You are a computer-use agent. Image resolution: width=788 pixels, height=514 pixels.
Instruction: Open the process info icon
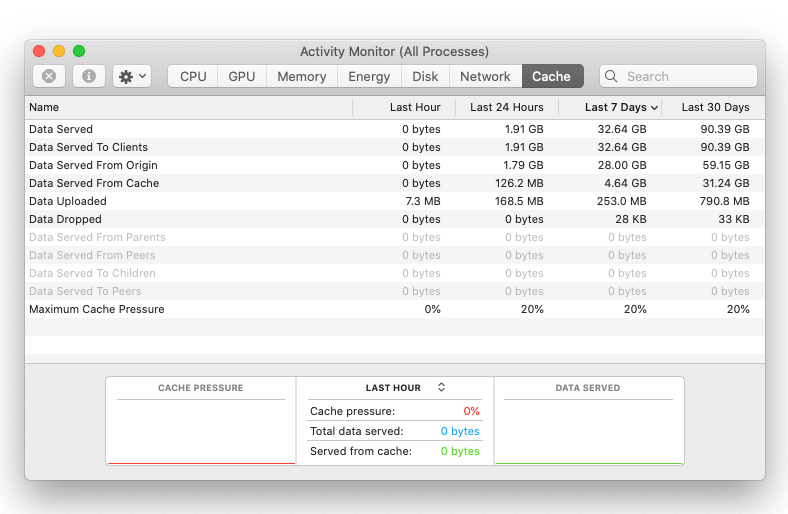89,76
